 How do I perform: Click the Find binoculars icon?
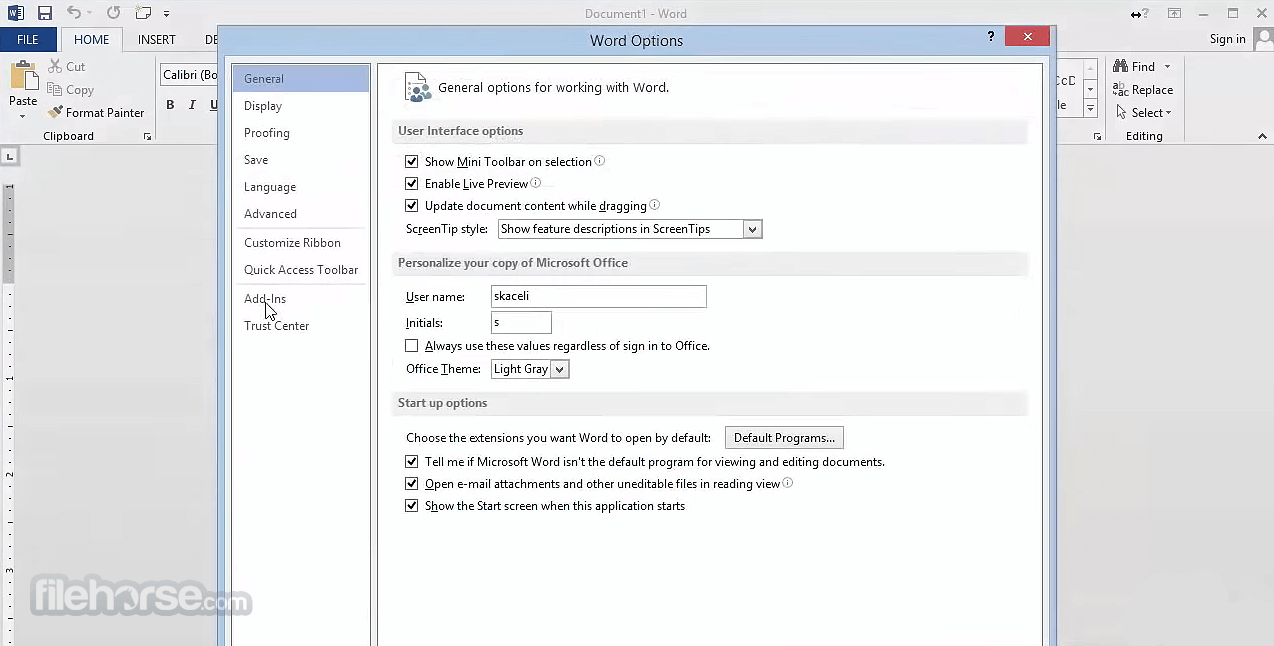[1121, 66]
